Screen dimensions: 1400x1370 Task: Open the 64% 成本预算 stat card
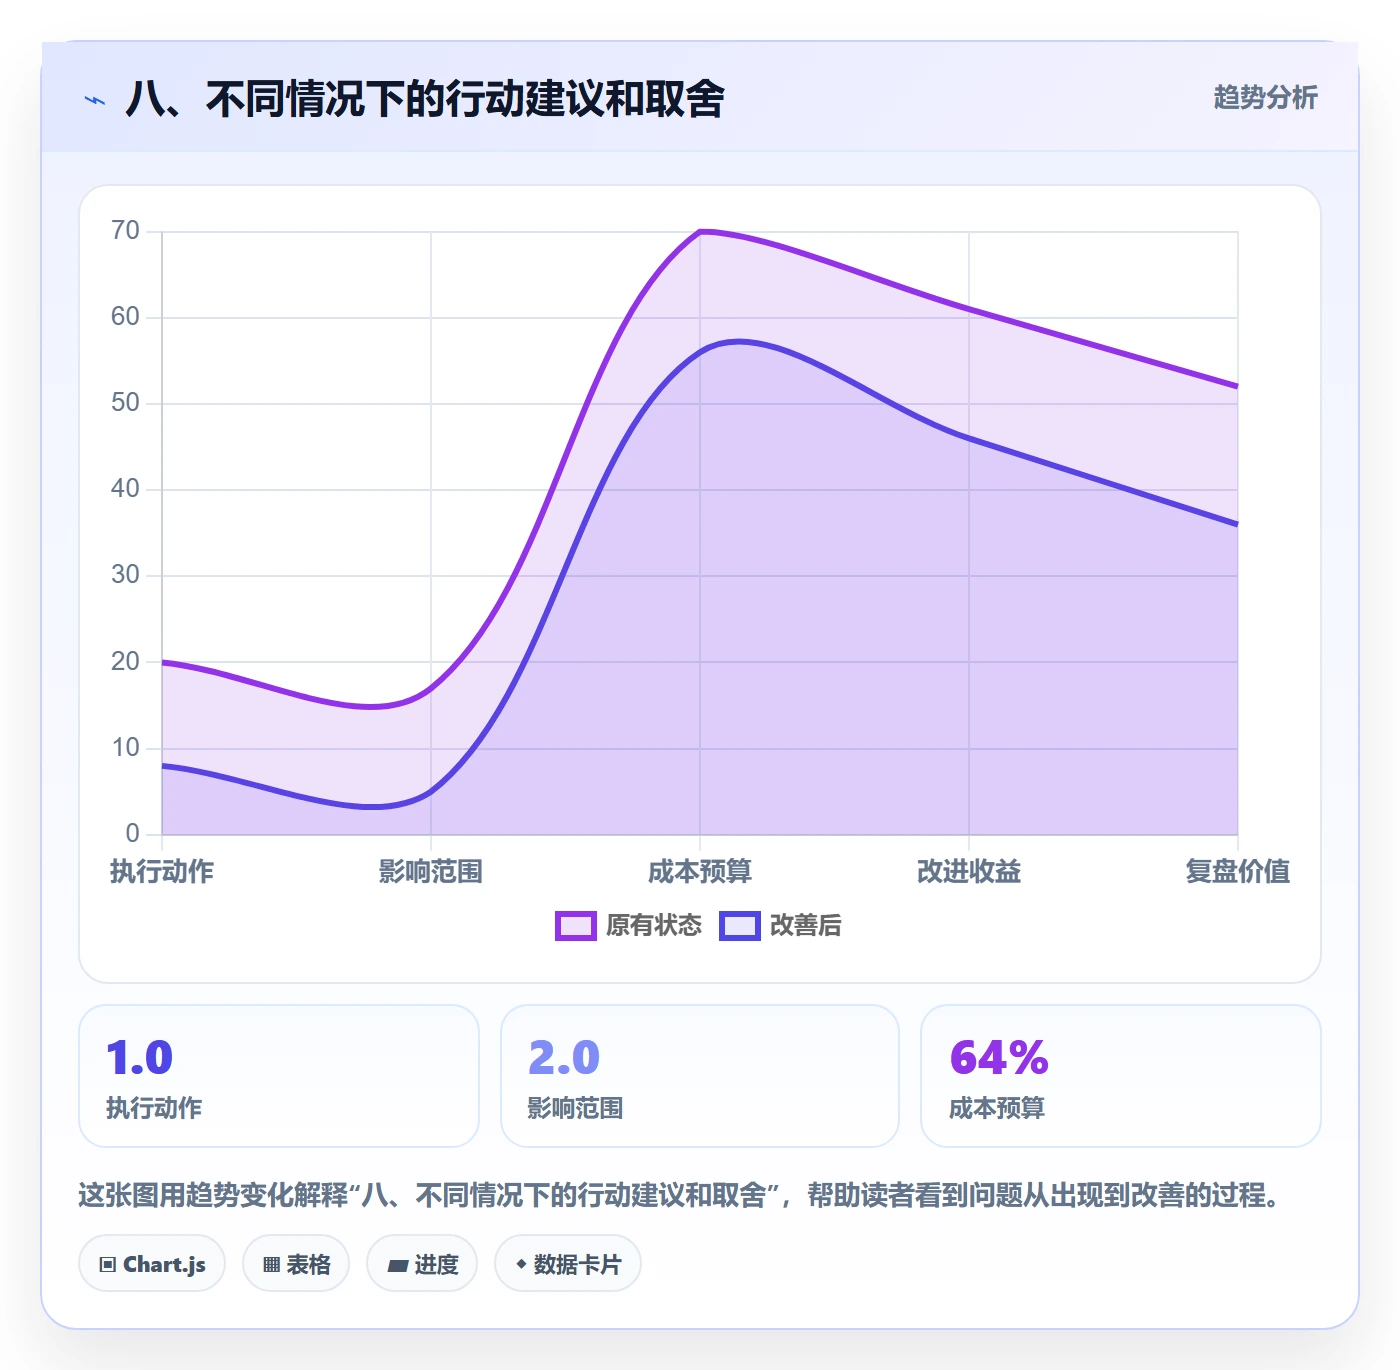click(x=1121, y=1076)
